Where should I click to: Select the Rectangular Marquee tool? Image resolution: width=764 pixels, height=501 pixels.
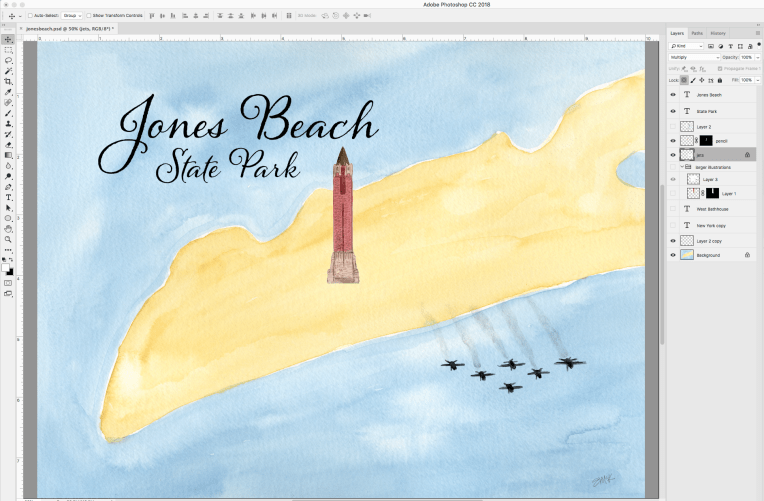[8, 50]
